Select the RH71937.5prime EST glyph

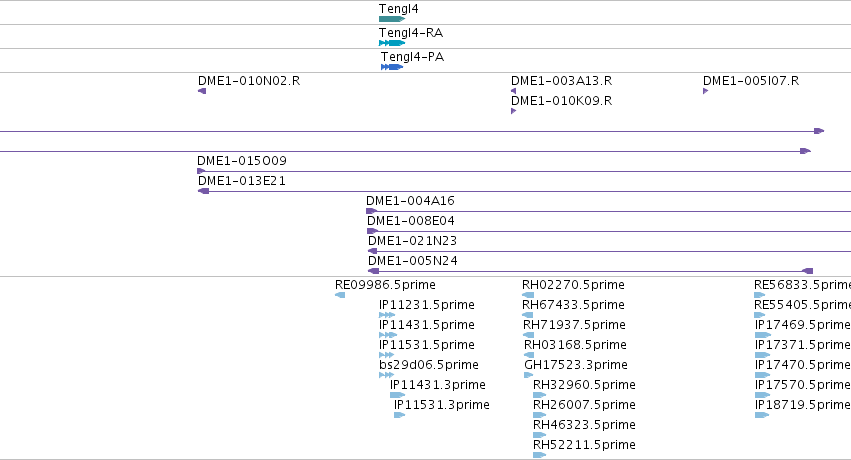(529, 335)
